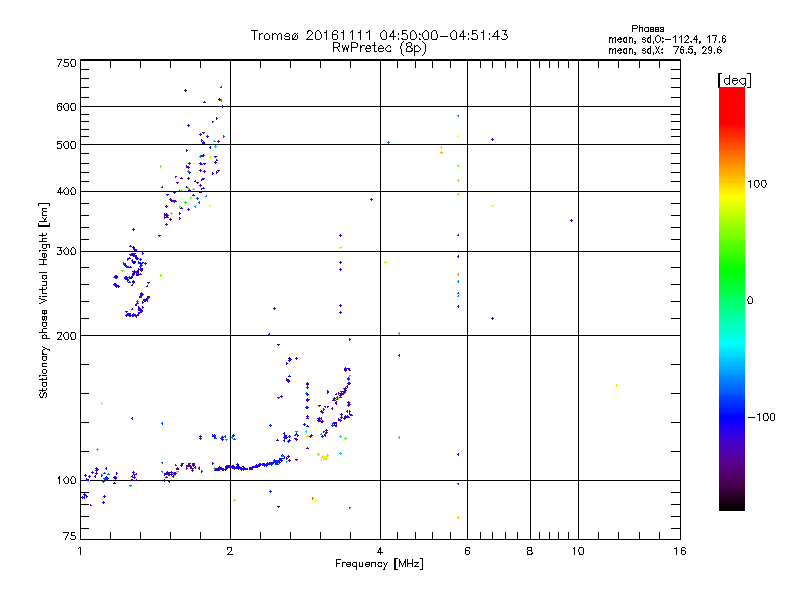Click the subtitle 'RwPretec (8p)'
The image size is (800, 600).
coord(380,48)
